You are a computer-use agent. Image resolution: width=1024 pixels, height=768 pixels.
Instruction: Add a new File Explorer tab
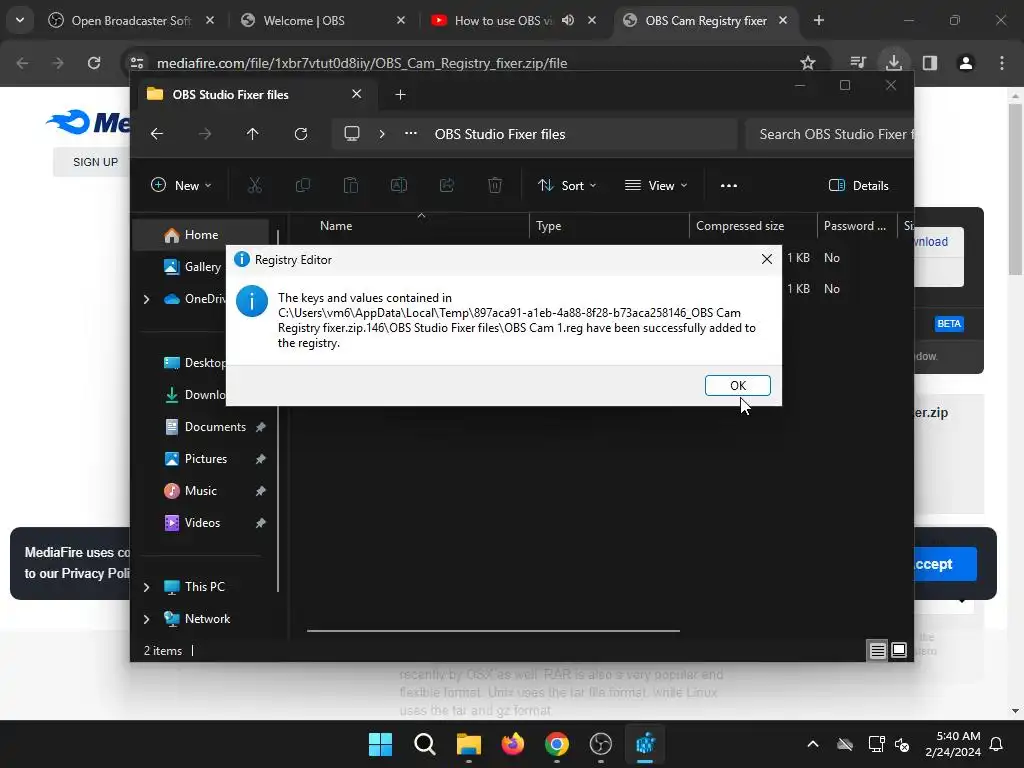tap(400, 95)
